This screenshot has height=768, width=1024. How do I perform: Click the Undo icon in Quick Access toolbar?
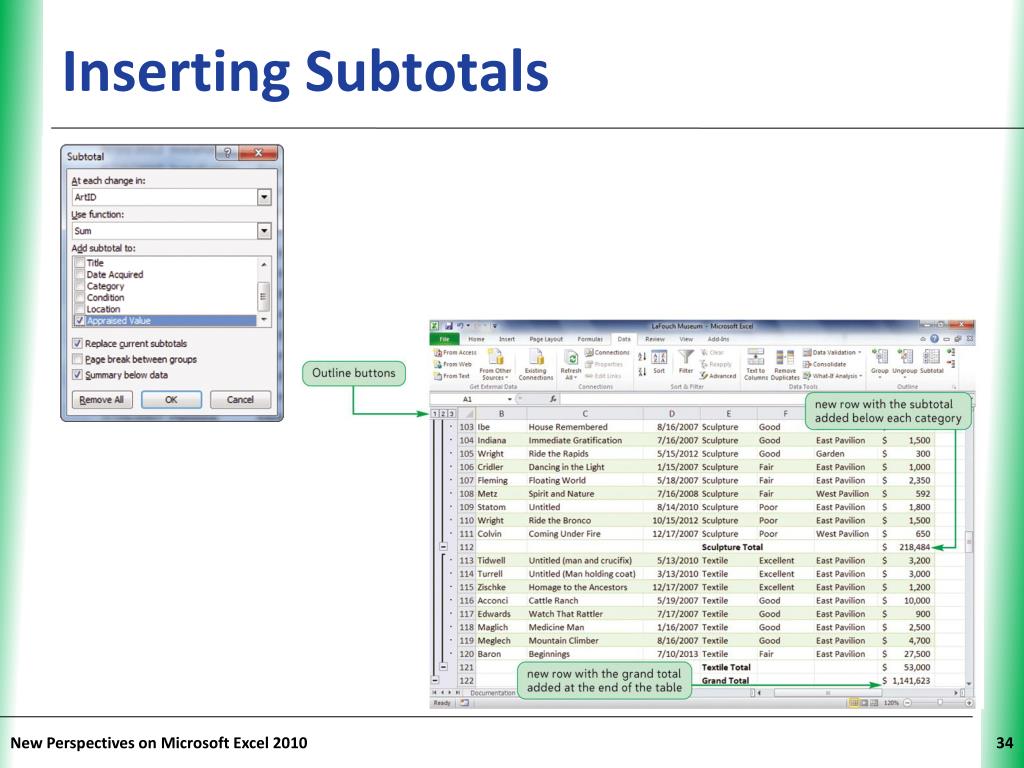[x=460, y=326]
